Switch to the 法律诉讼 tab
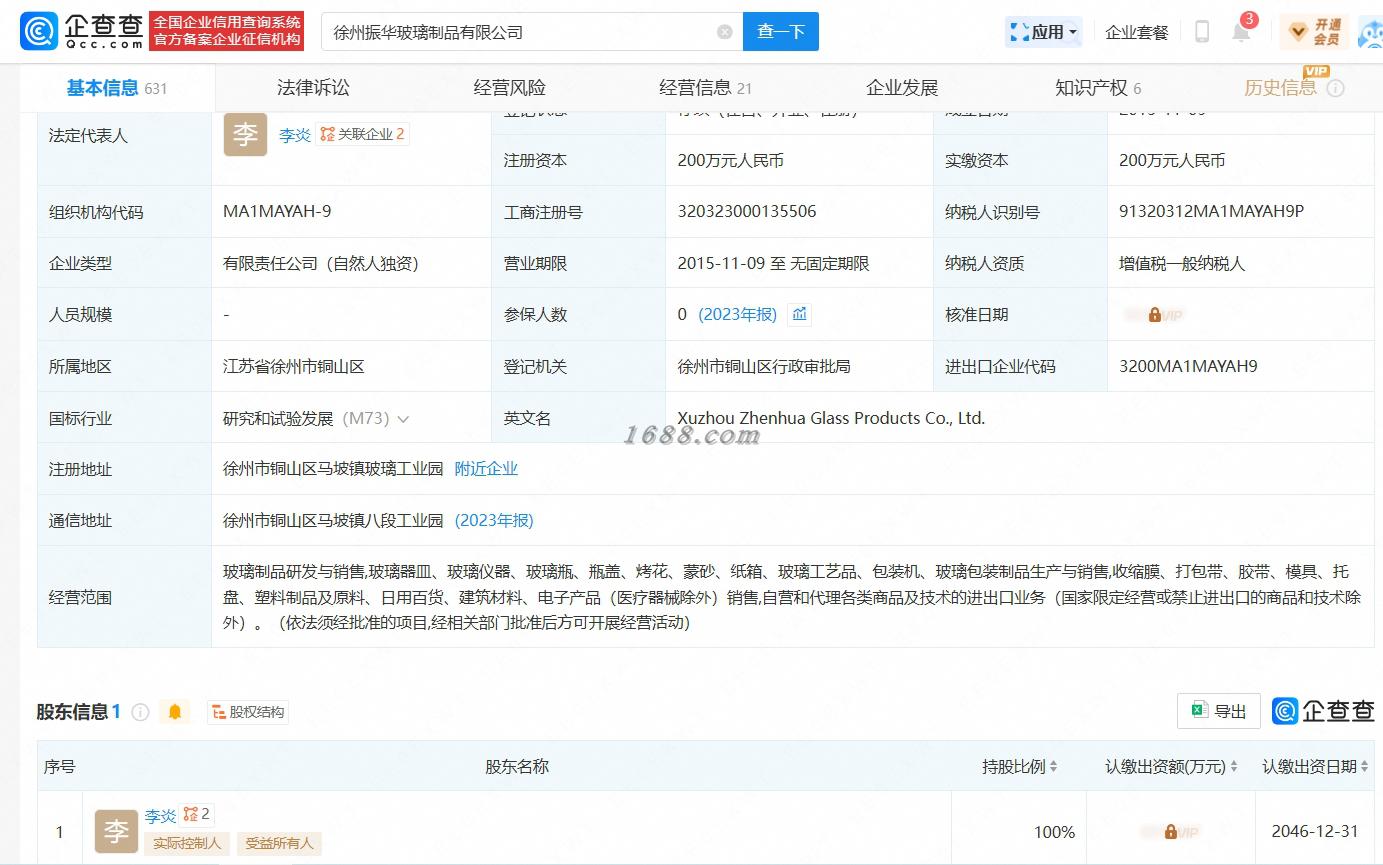This screenshot has width=1383, height=865. [x=314, y=88]
